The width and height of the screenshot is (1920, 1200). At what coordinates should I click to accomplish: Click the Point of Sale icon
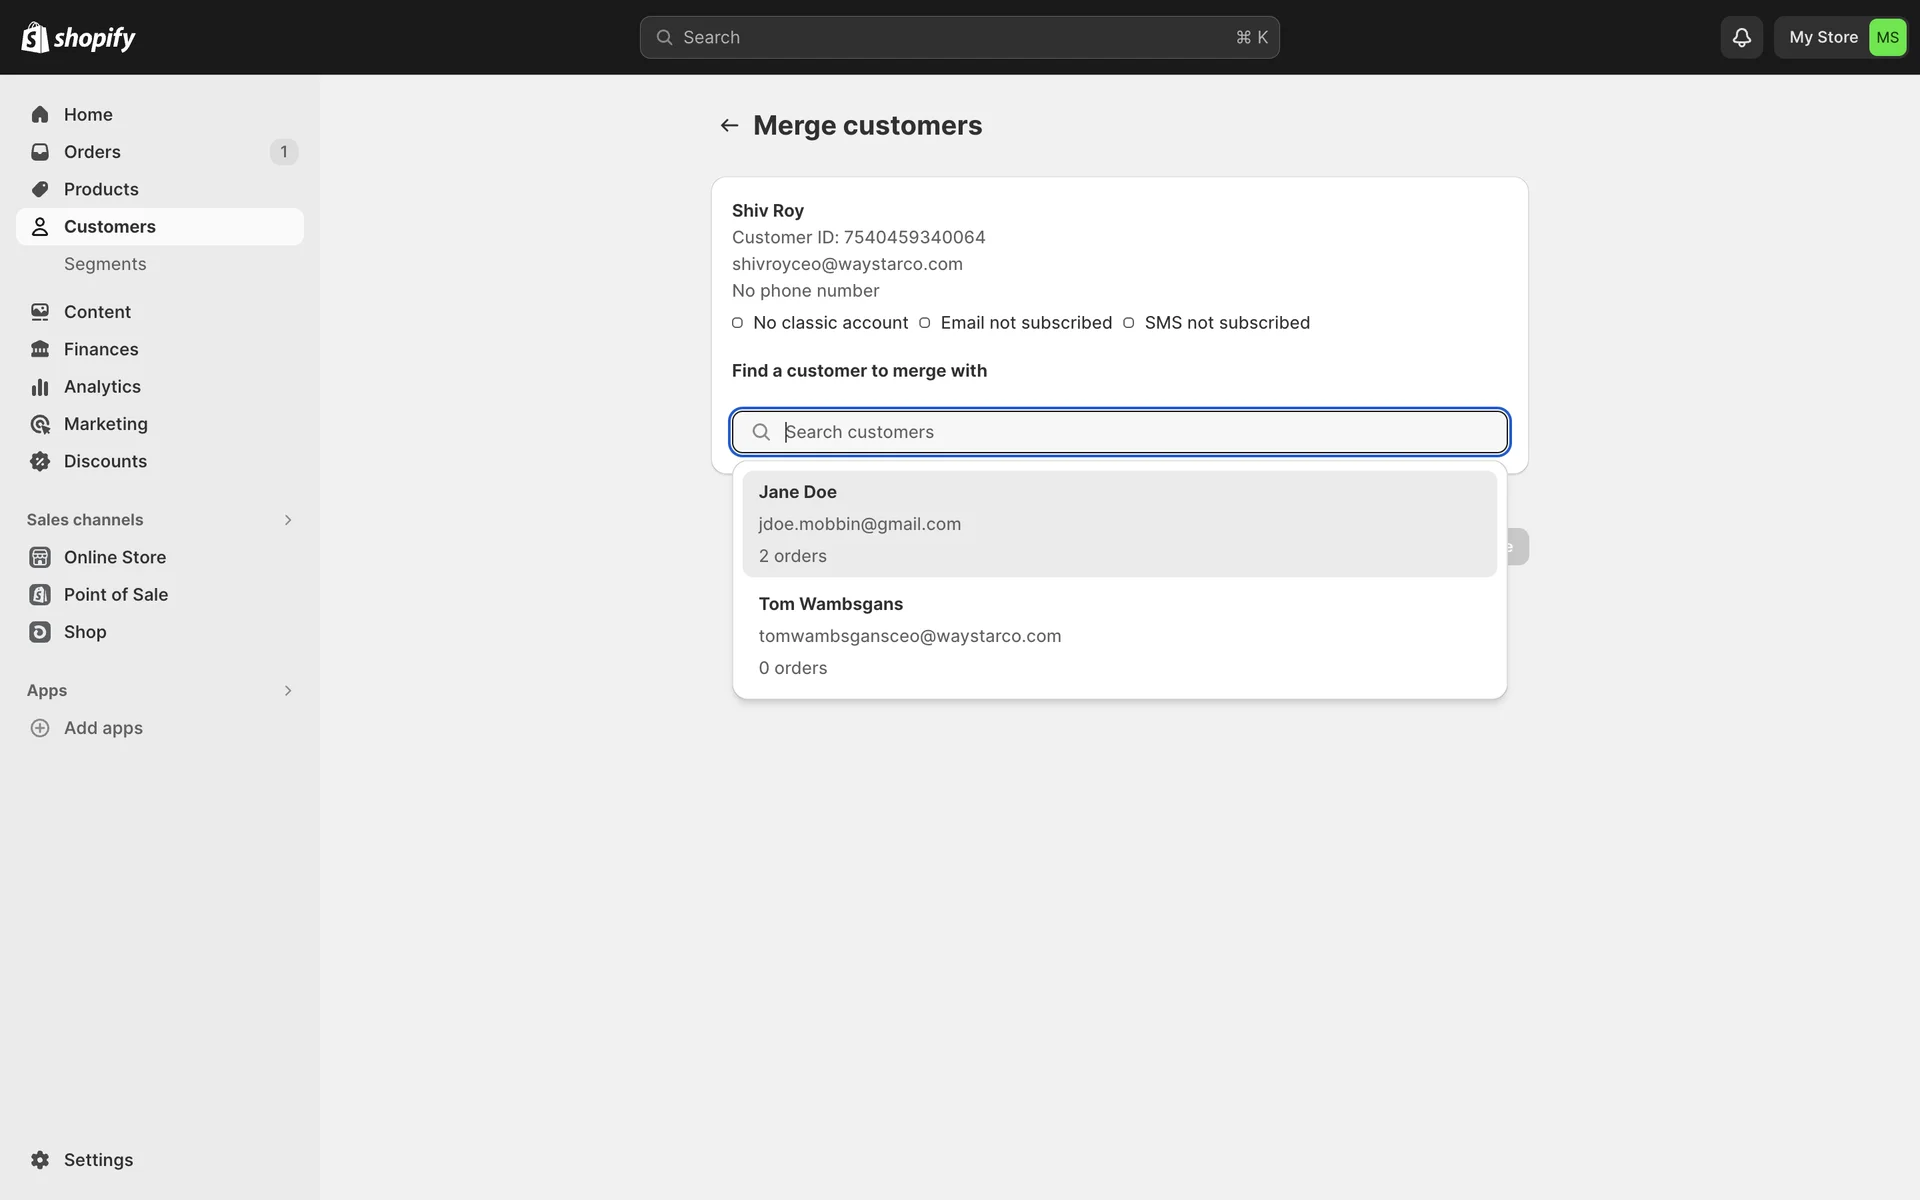(40, 595)
